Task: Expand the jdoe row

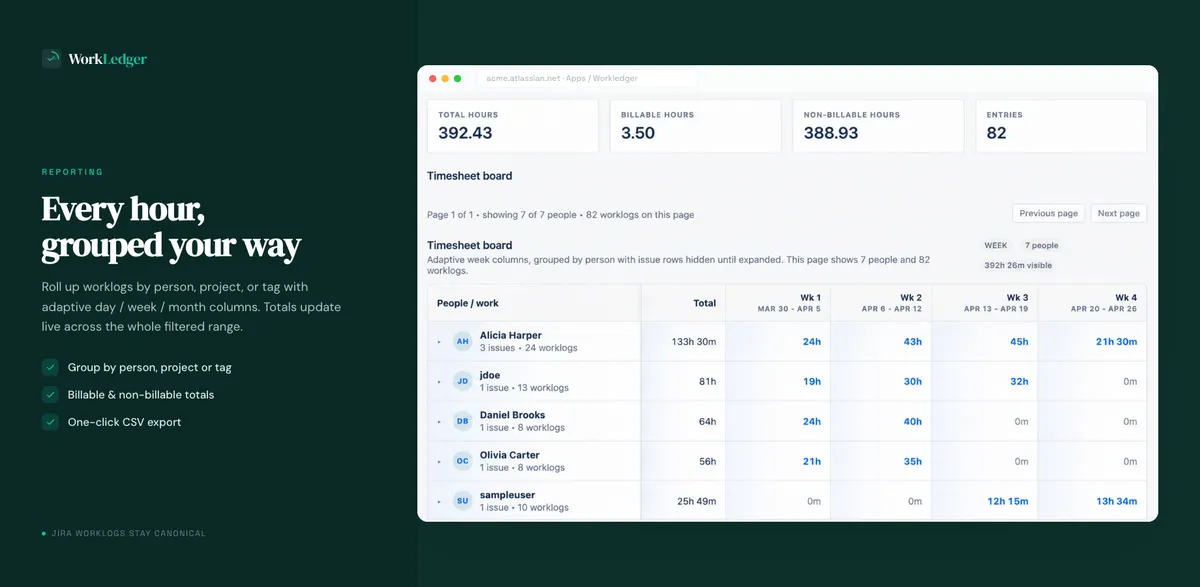Action: 439,382
